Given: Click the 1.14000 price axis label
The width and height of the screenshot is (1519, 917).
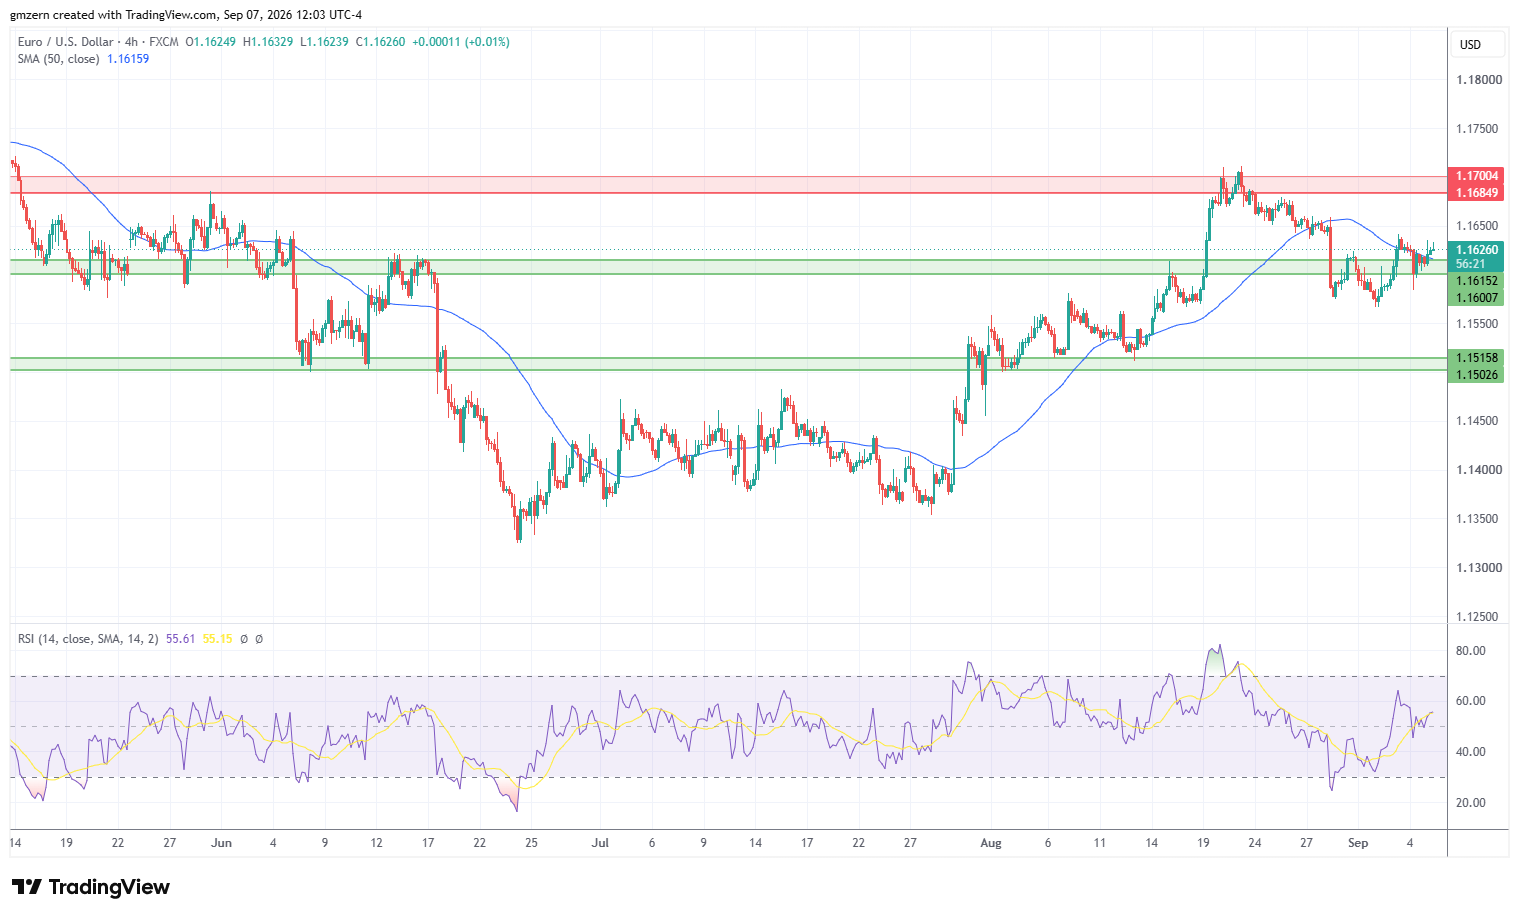Looking at the screenshot, I should coord(1479,470).
